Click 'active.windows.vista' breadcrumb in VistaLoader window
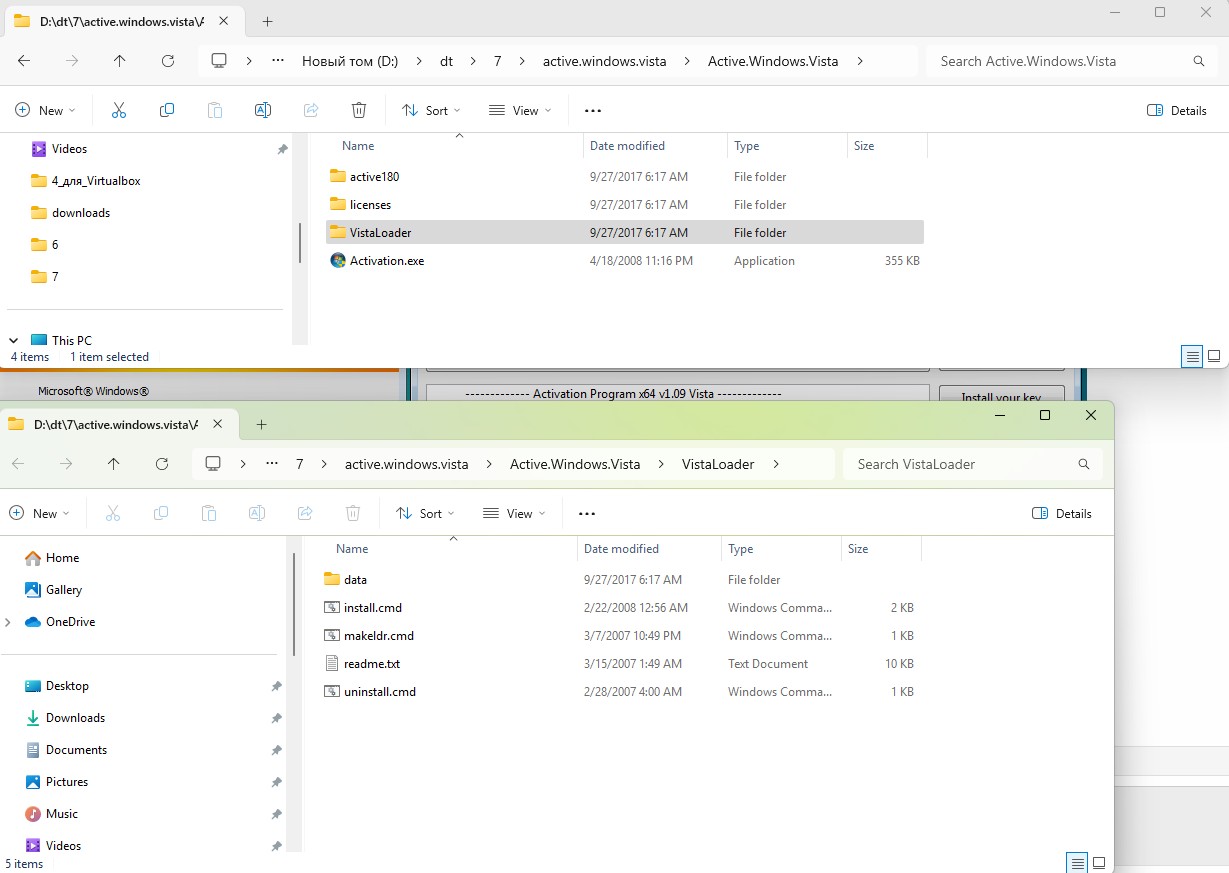This screenshot has height=873, width=1229. coord(406,464)
